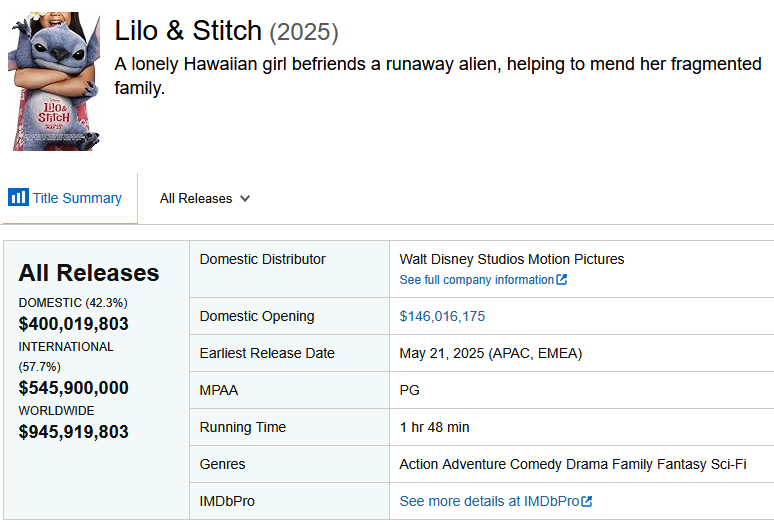
Task: Open the Lilo & Stitch poster thumbnail
Action: coord(54,81)
